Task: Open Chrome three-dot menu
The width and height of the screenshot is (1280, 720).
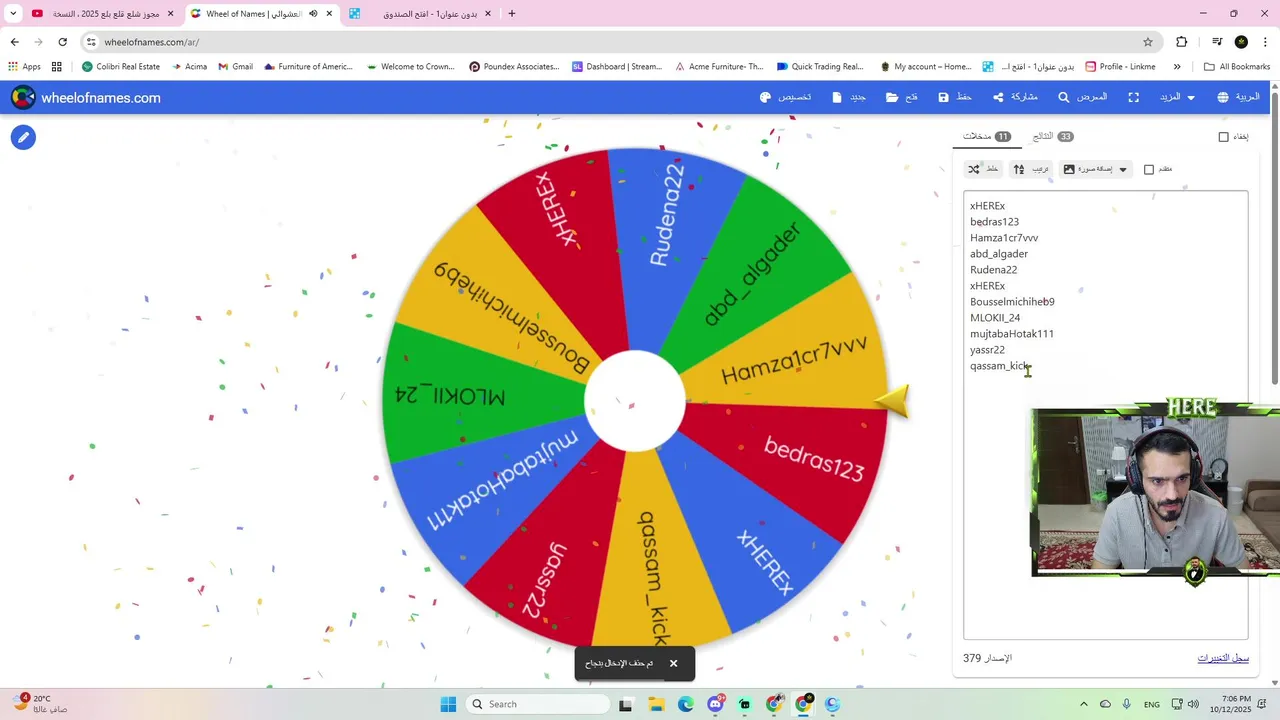Action: tap(1265, 42)
